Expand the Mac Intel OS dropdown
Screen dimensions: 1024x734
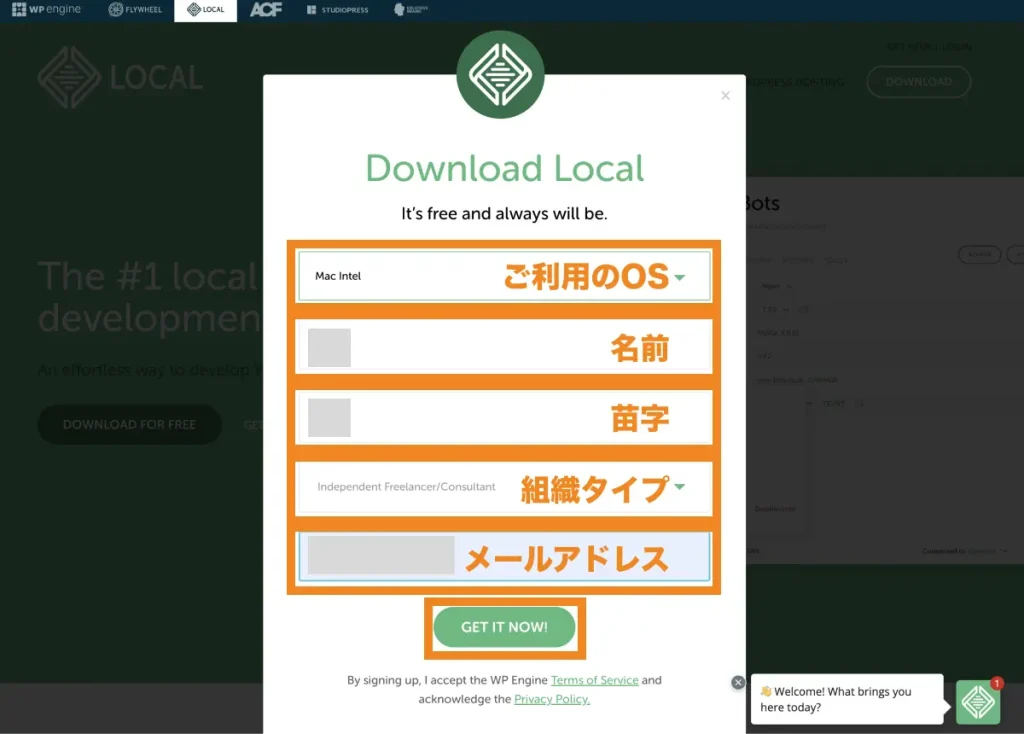point(504,277)
